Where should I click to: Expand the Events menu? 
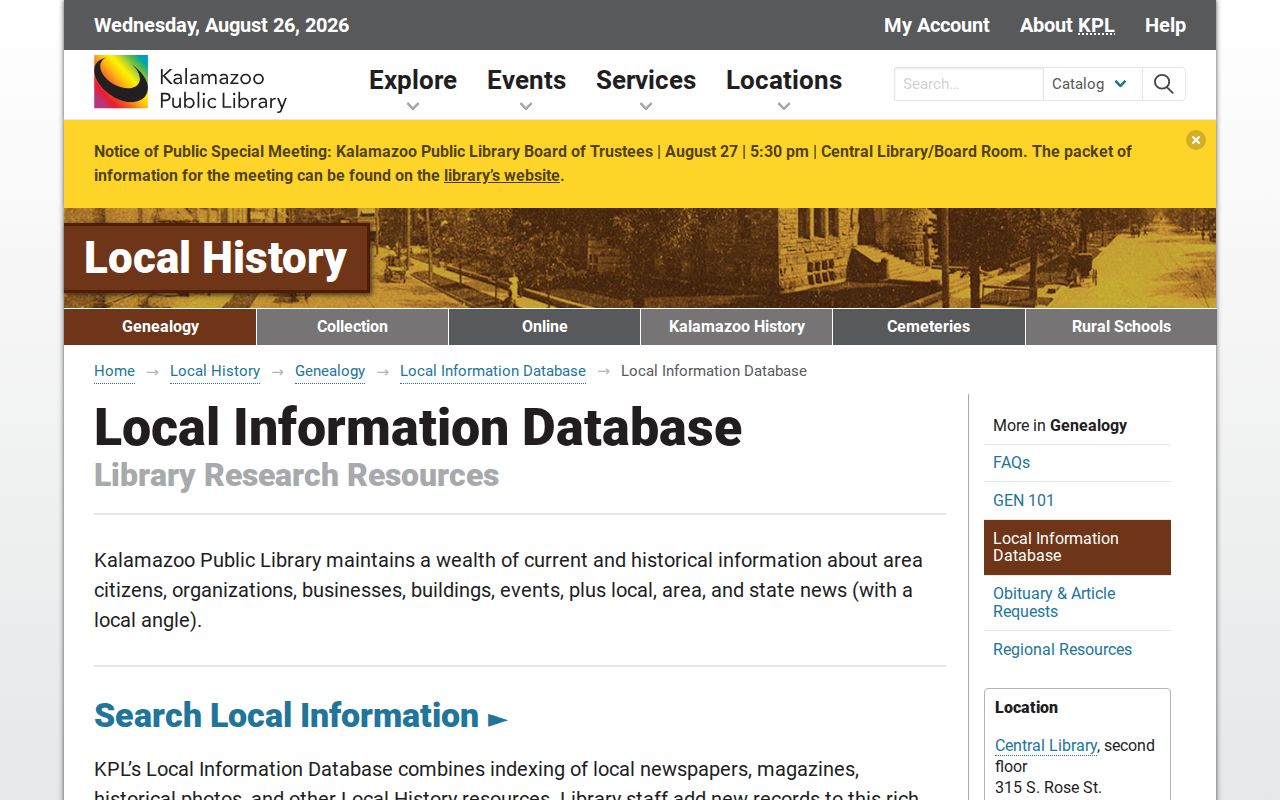[x=526, y=88]
